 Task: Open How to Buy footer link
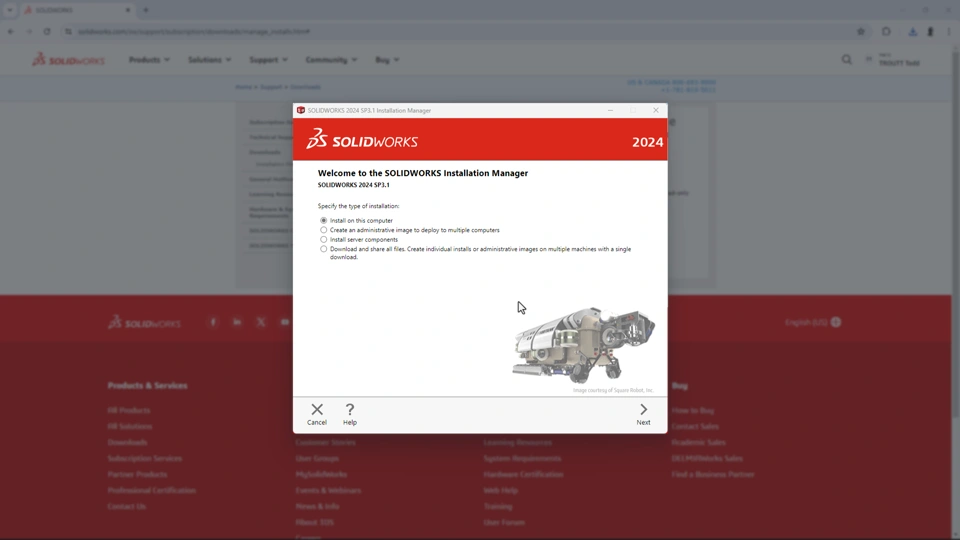pos(692,411)
